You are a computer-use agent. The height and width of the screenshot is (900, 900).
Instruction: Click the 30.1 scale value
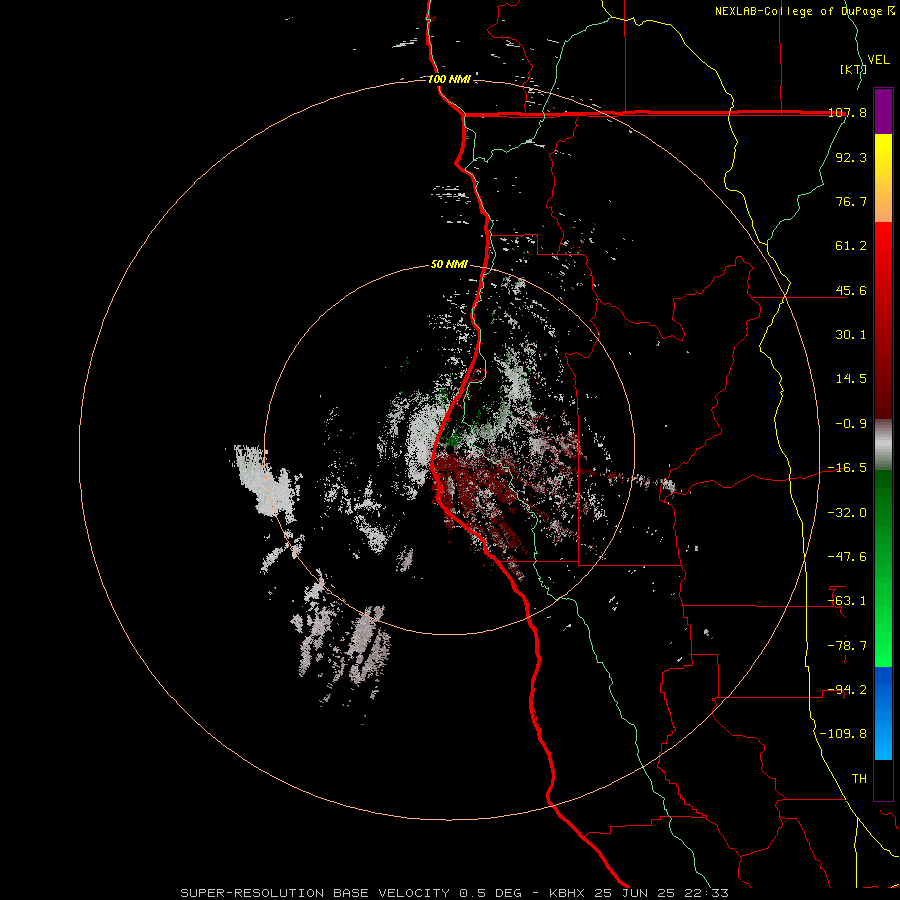pyautogui.click(x=851, y=335)
